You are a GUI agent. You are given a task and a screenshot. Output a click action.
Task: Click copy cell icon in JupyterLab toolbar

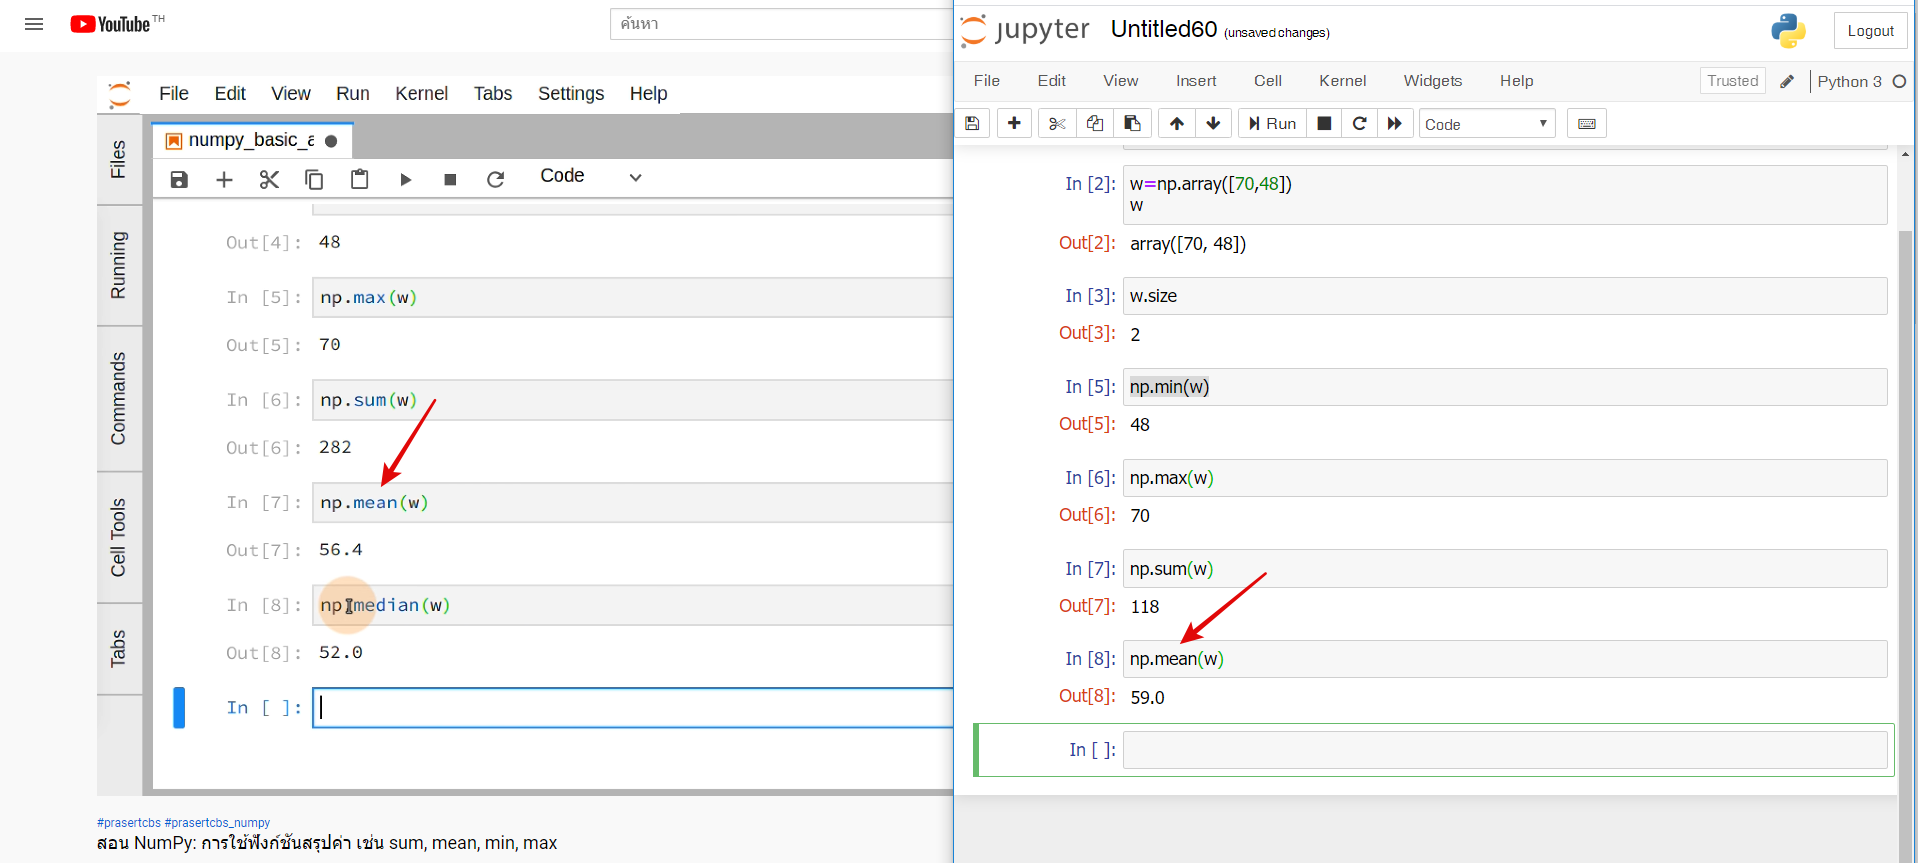click(x=314, y=179)
